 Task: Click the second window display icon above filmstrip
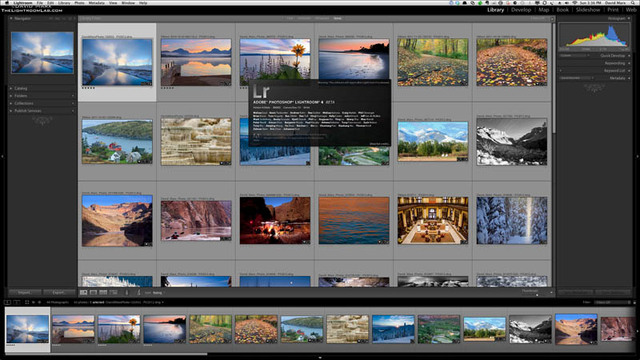[x=17, y=302]
